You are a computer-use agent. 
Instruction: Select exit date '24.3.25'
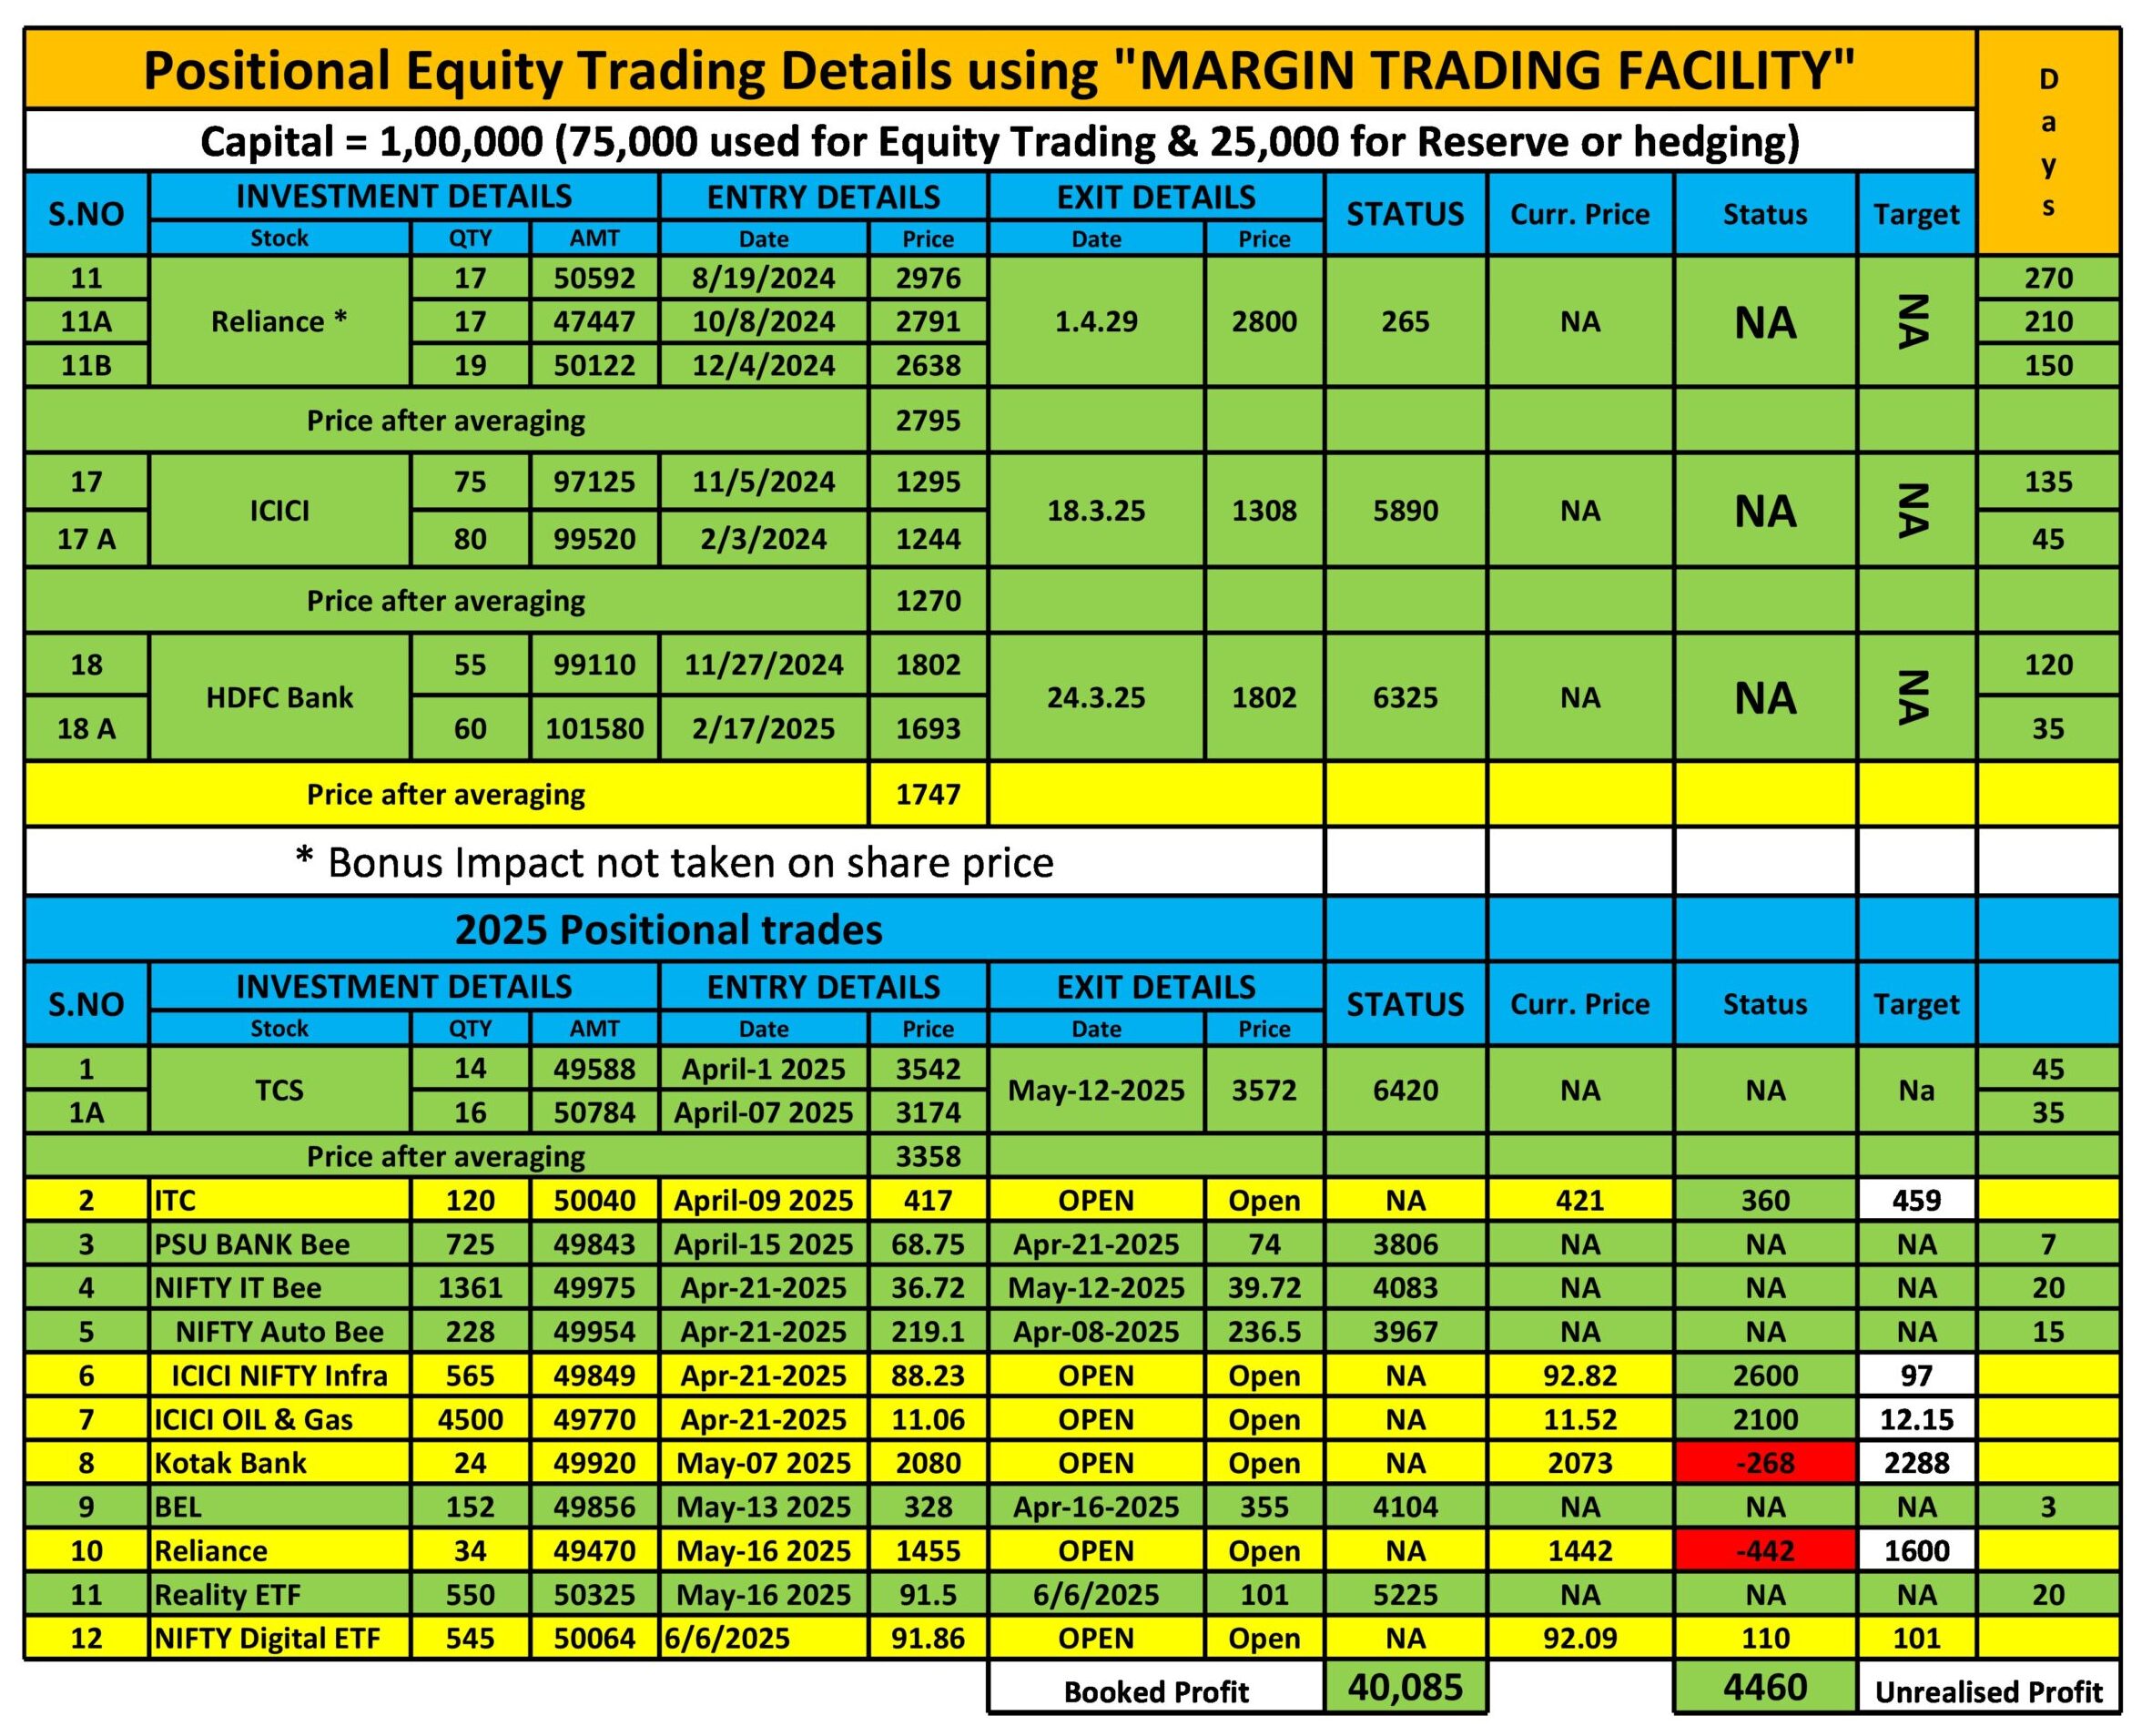(x=1096, y=697)
